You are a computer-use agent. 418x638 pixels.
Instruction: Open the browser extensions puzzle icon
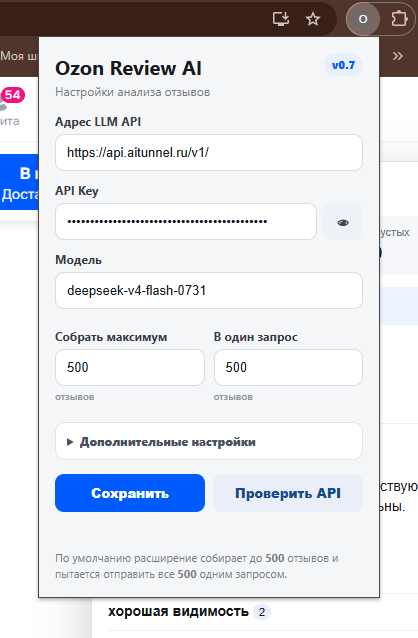[x=399, y=19]
